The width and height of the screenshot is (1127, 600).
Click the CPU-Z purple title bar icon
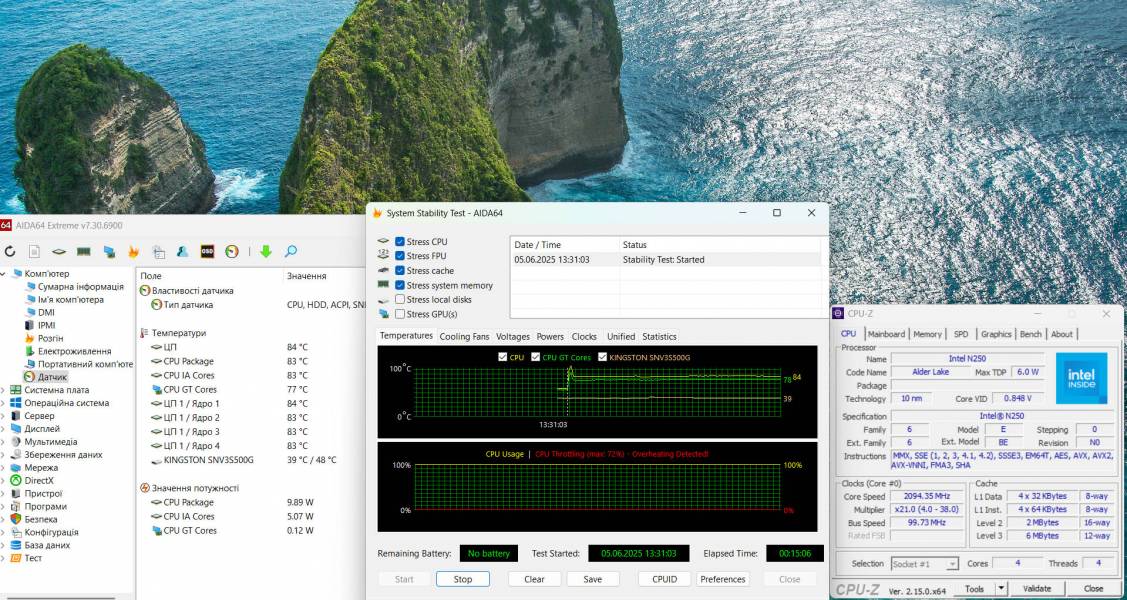tap(839, 313)
